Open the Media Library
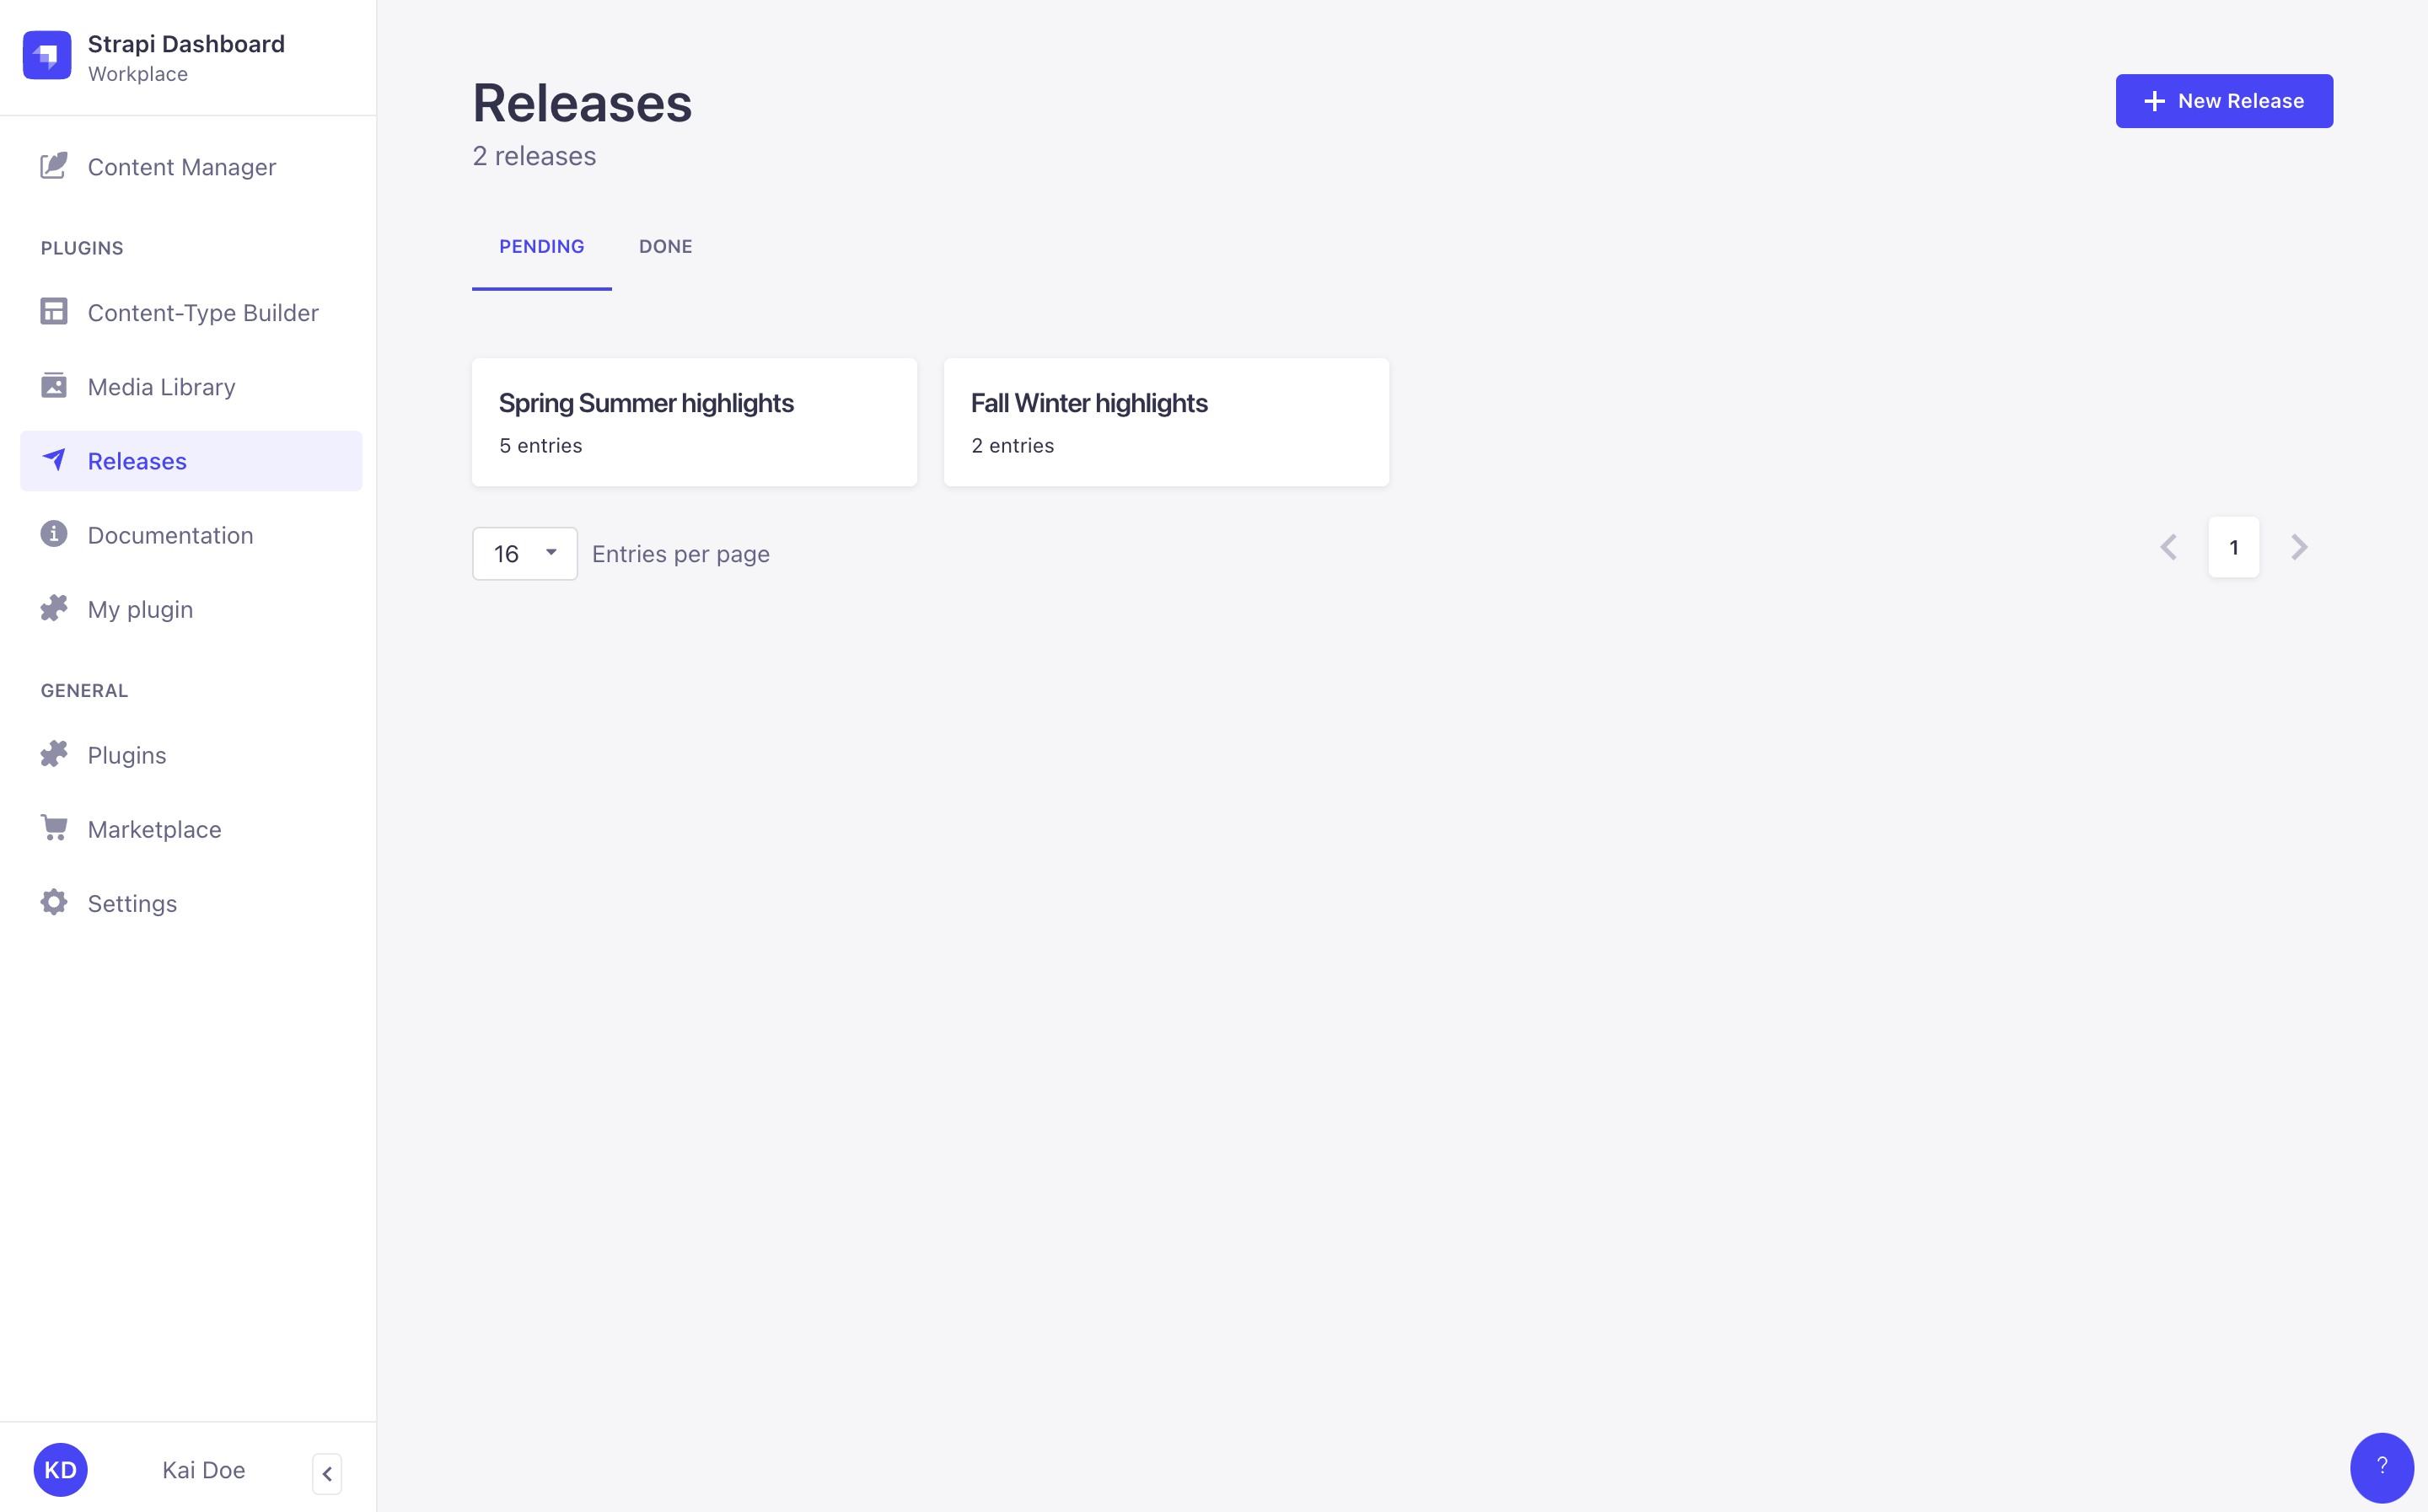Viewport: 2428px width, 1512px height. coord(161,386)
